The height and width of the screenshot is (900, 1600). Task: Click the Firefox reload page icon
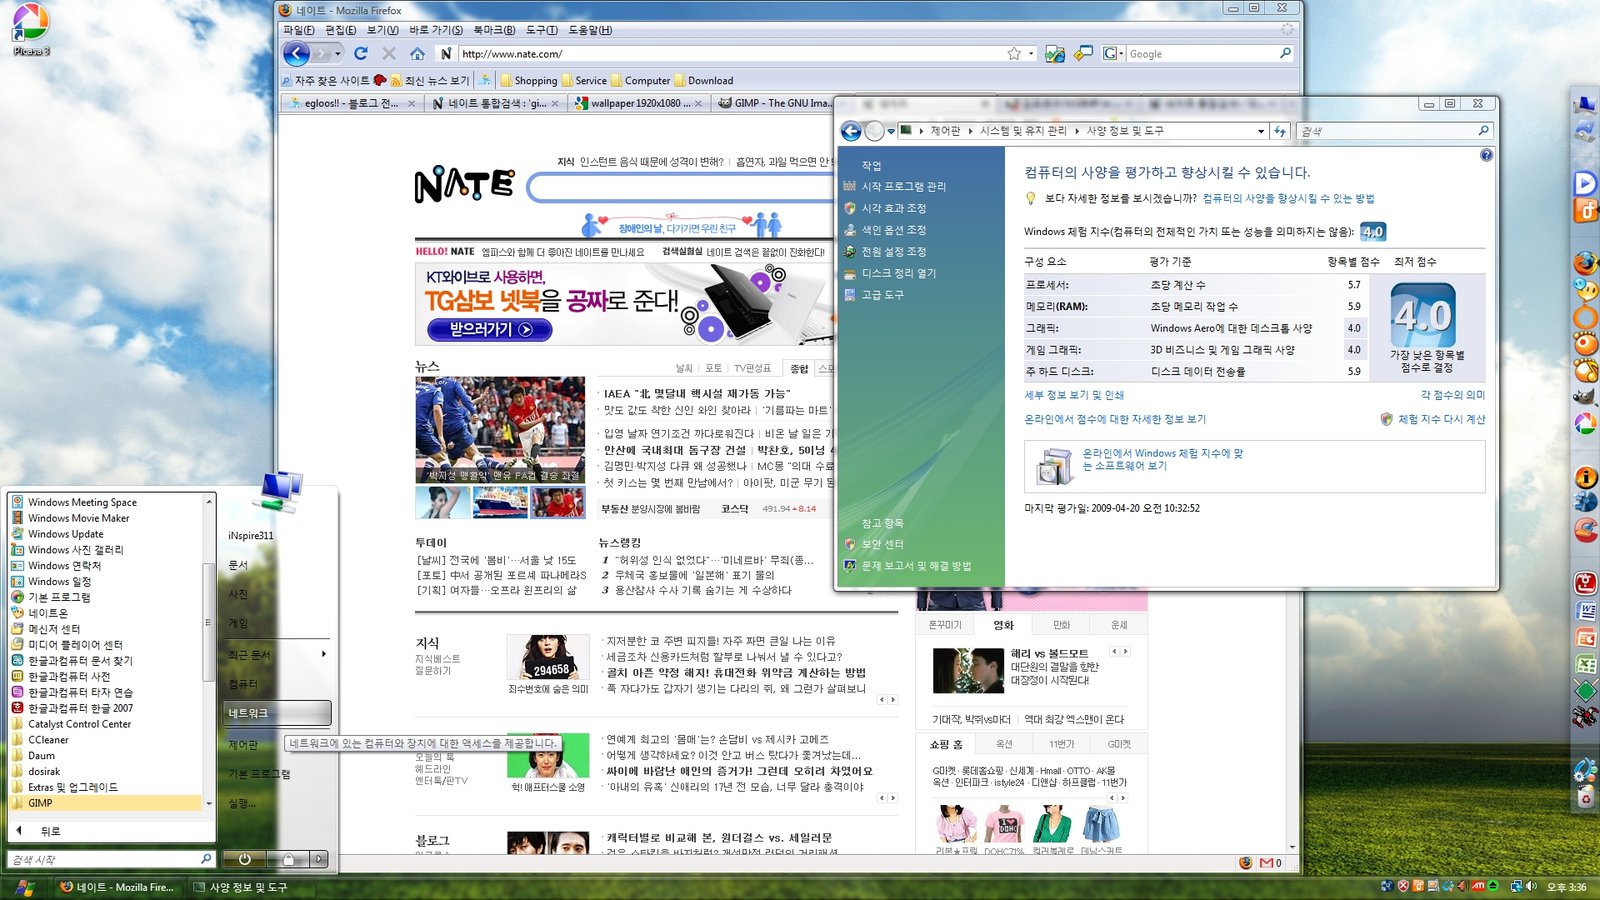361,54
